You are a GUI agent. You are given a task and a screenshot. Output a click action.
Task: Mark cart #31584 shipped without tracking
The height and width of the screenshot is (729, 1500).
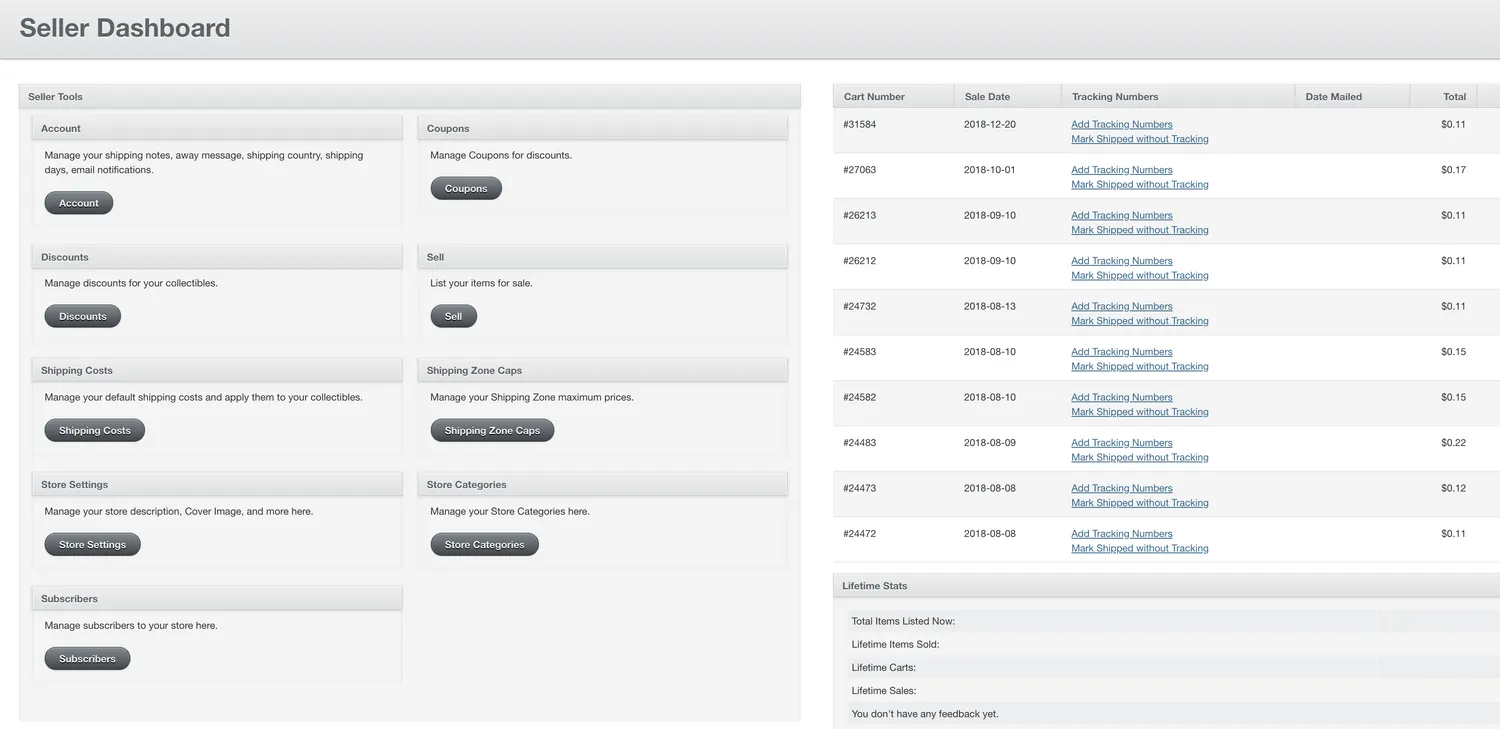1139,139
